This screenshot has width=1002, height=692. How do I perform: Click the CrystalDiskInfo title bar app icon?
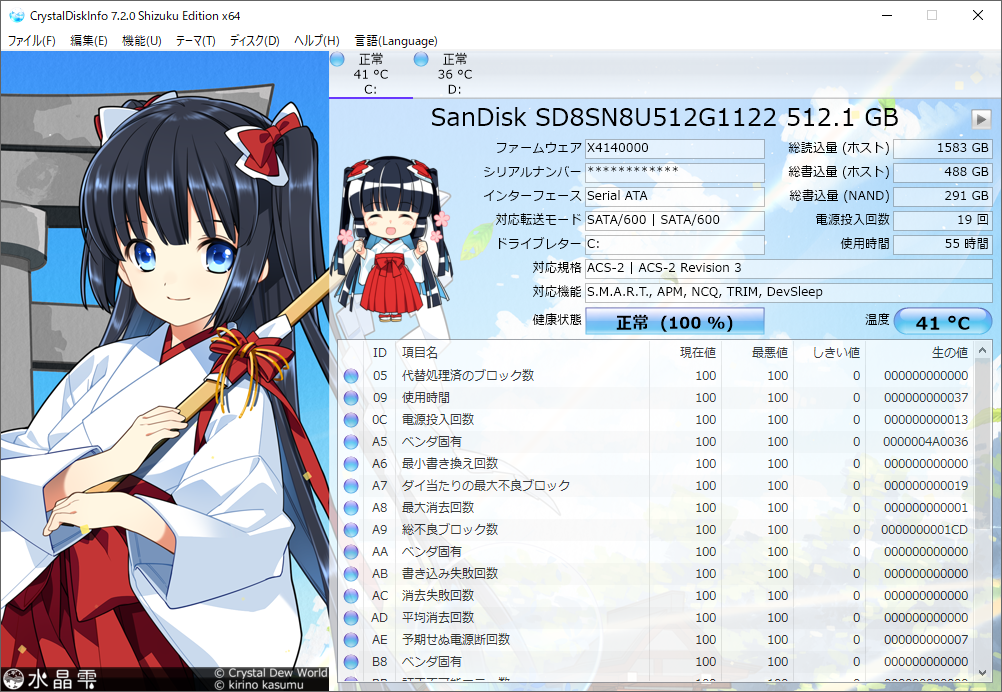17,15
